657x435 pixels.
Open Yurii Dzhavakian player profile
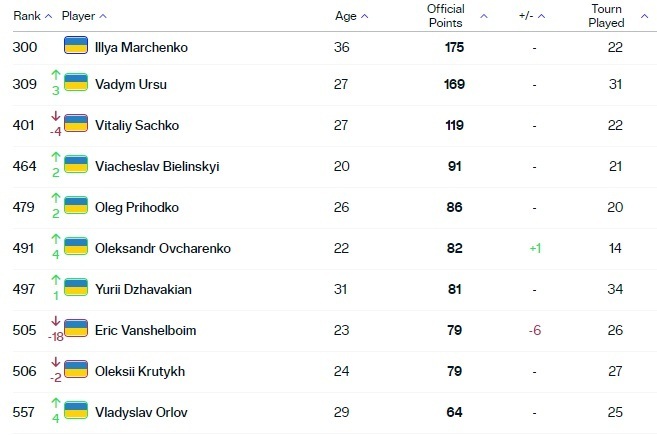(x=143, y=289)
